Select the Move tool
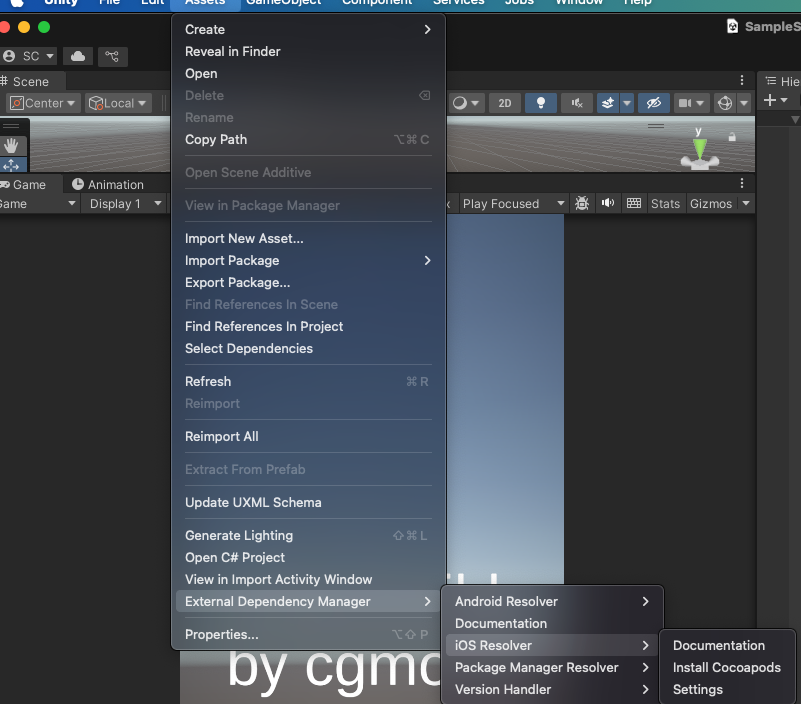 tap(11, 165)
